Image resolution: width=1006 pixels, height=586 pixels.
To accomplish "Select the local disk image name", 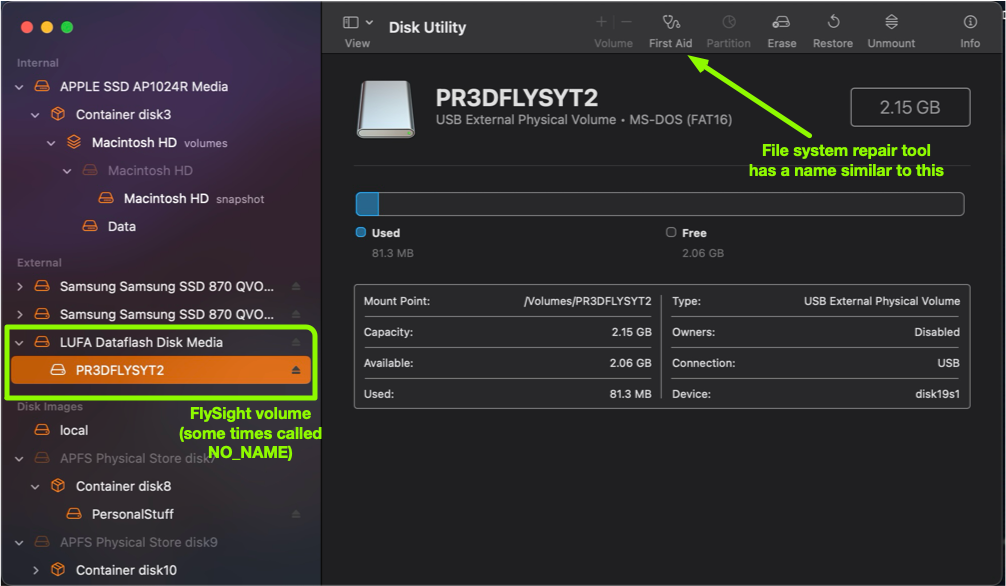I will click(x=74, y=430).
